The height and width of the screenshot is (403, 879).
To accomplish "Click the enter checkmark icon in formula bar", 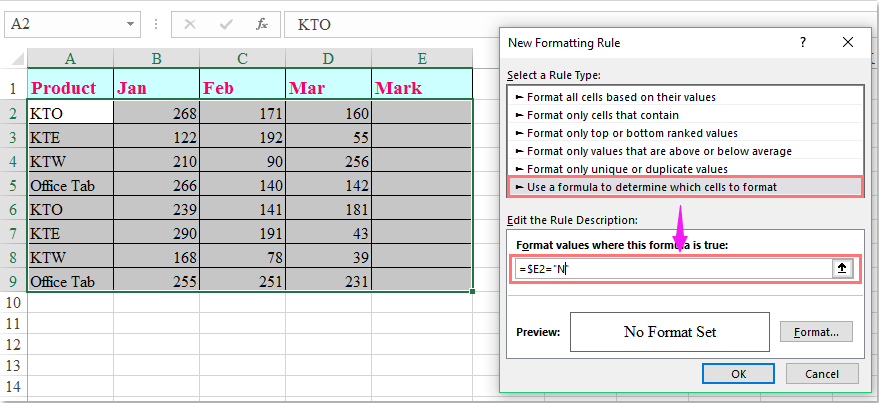I will click(227, 24).
